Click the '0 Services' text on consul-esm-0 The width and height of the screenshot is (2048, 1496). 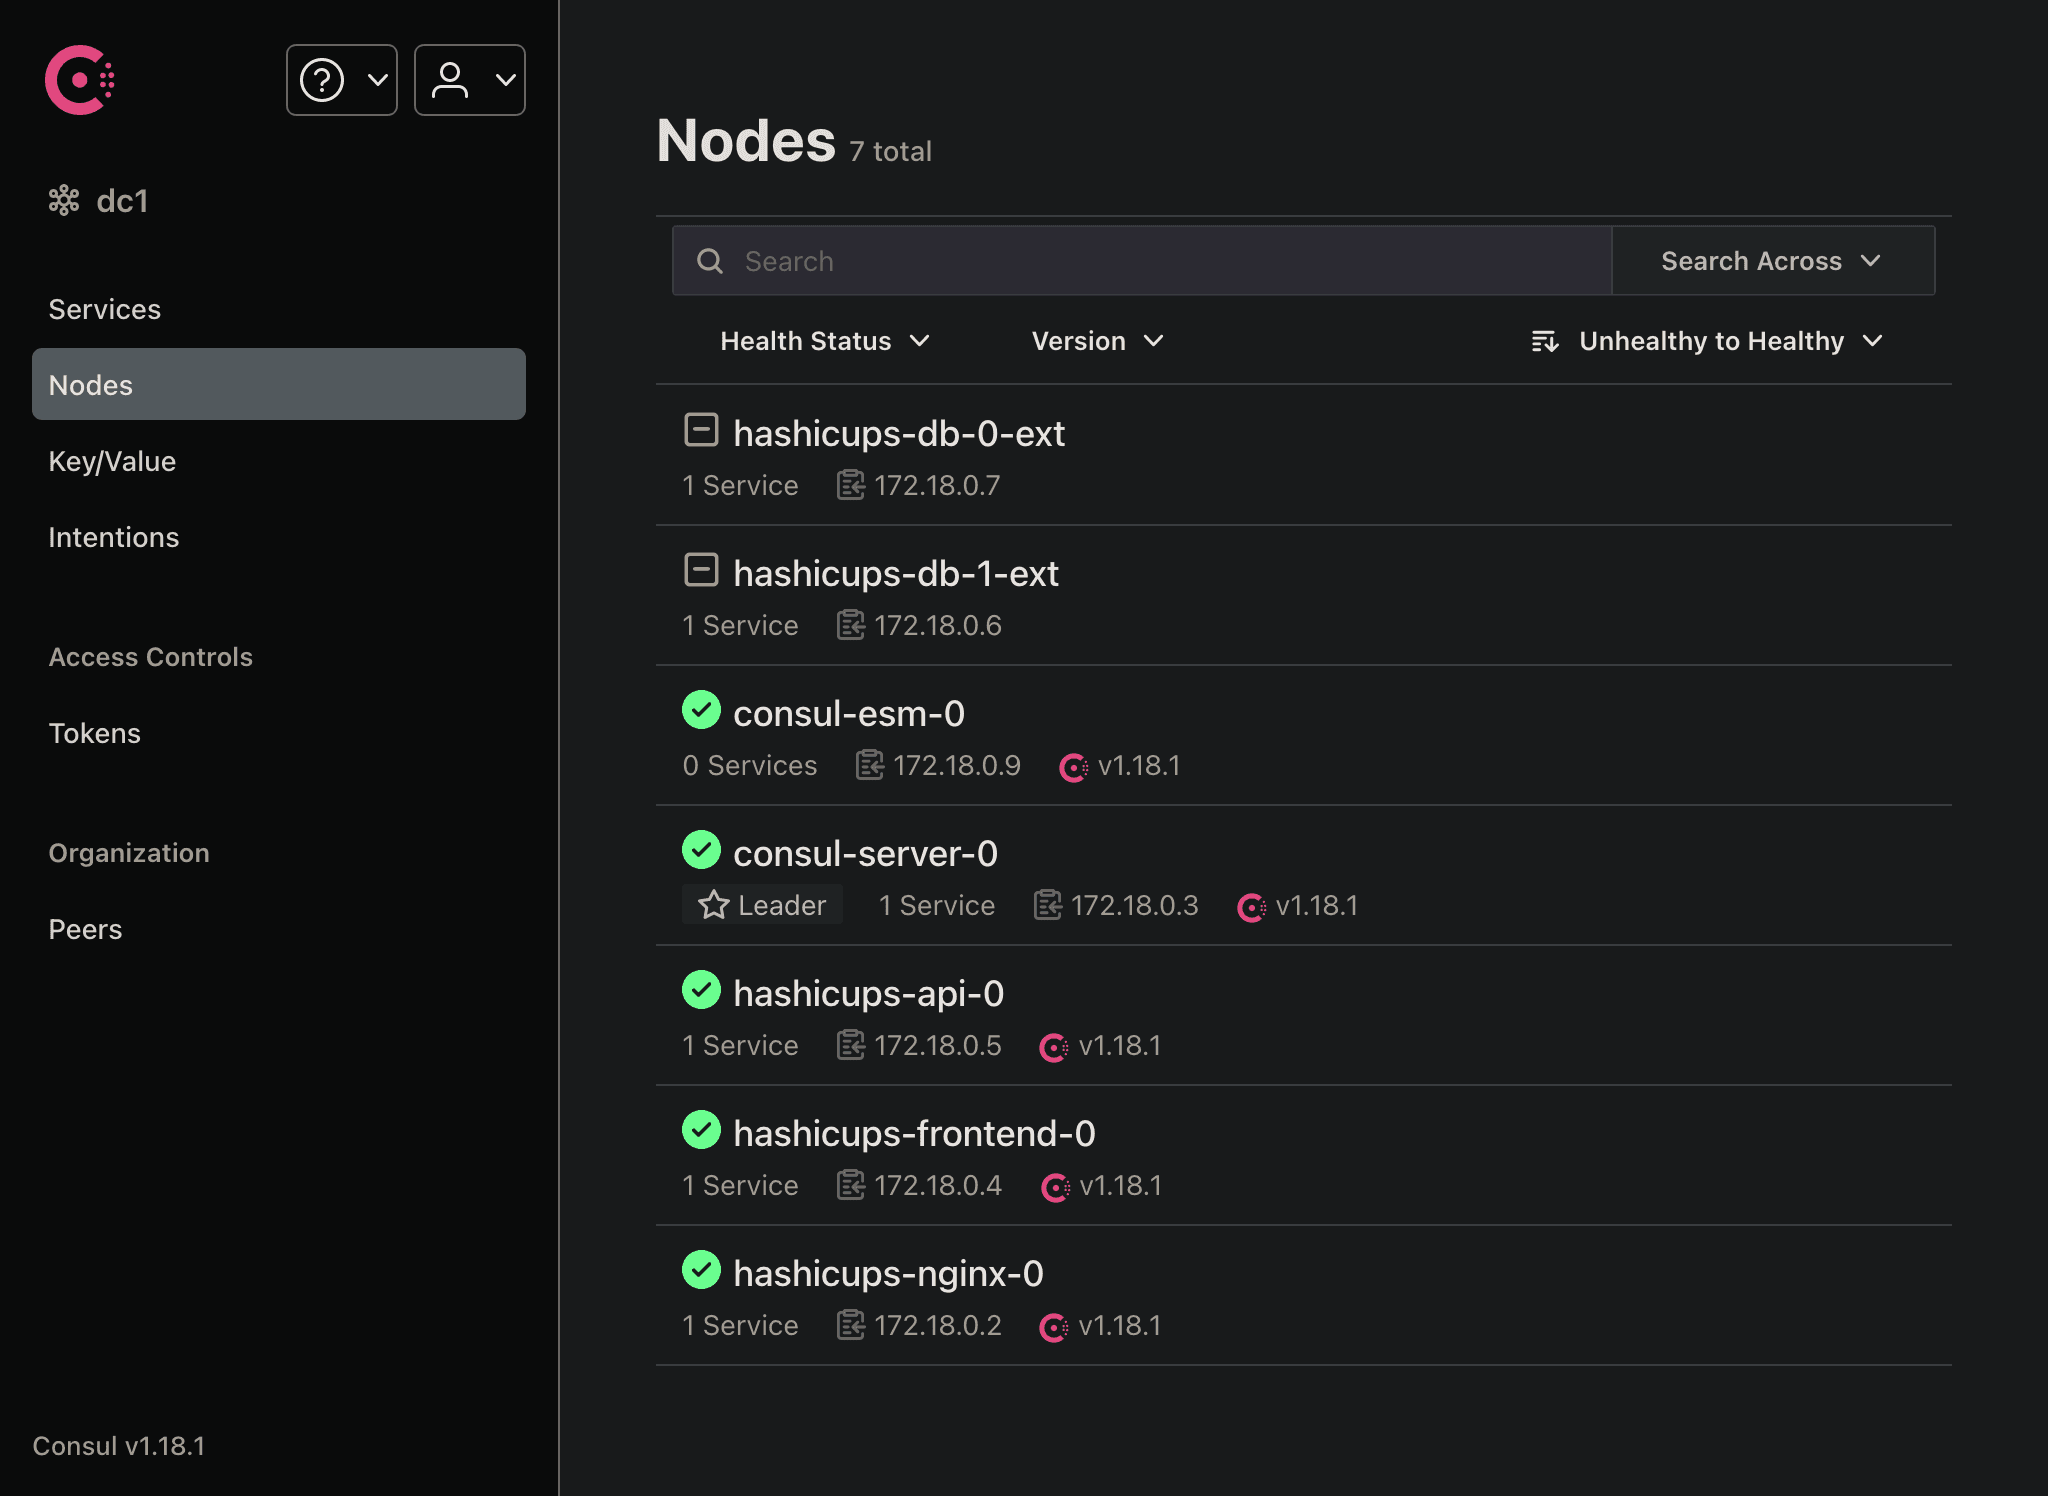[x=750, y=765]
